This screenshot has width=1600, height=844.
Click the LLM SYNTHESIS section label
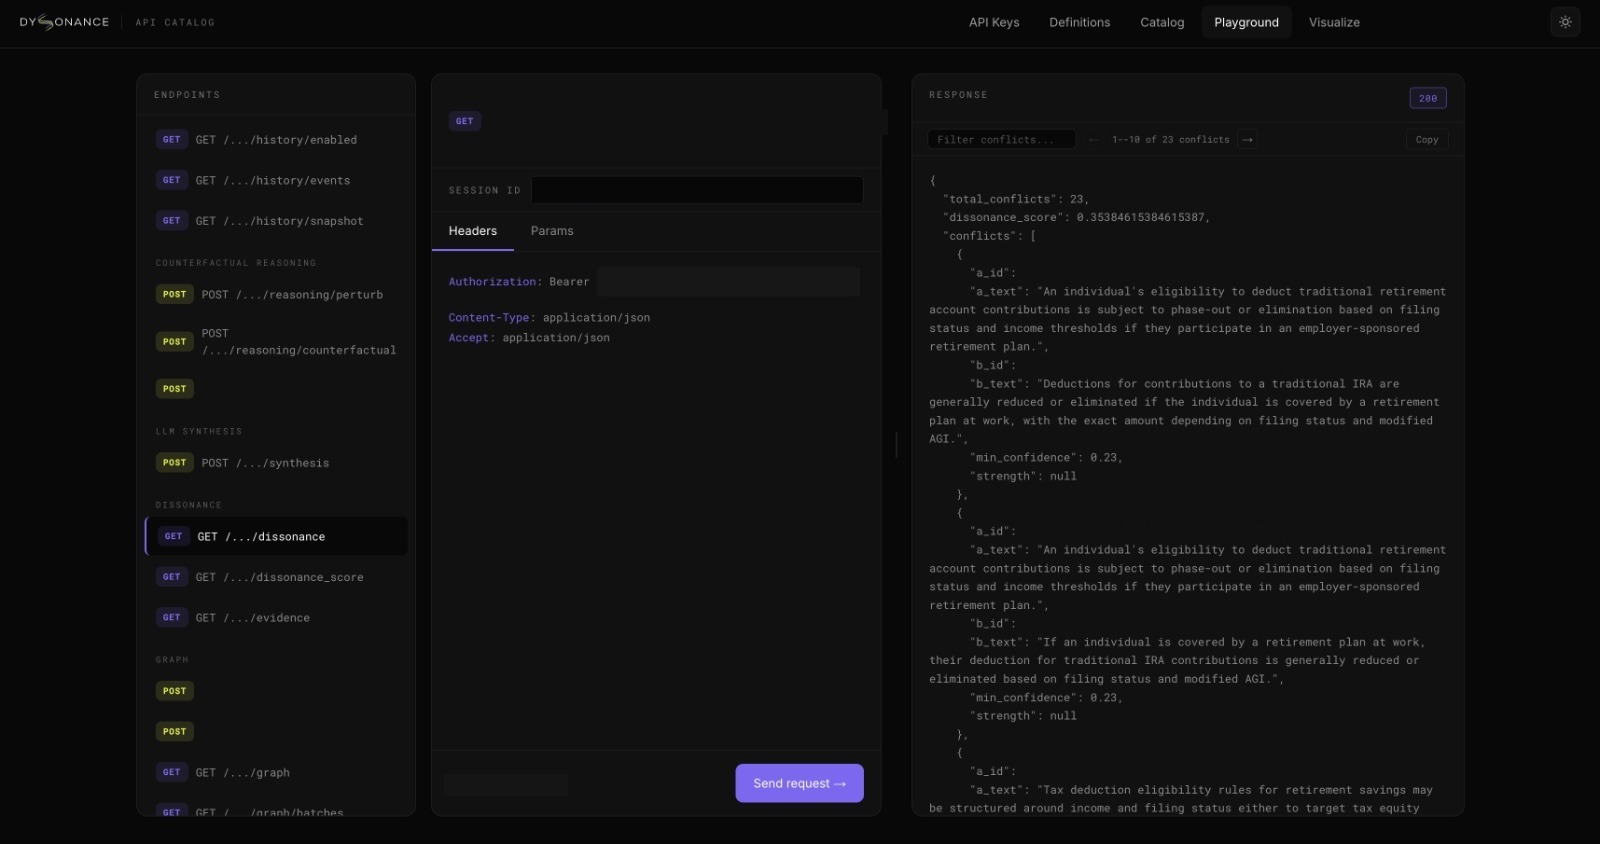pyautogui.click(x=199, y=431)
